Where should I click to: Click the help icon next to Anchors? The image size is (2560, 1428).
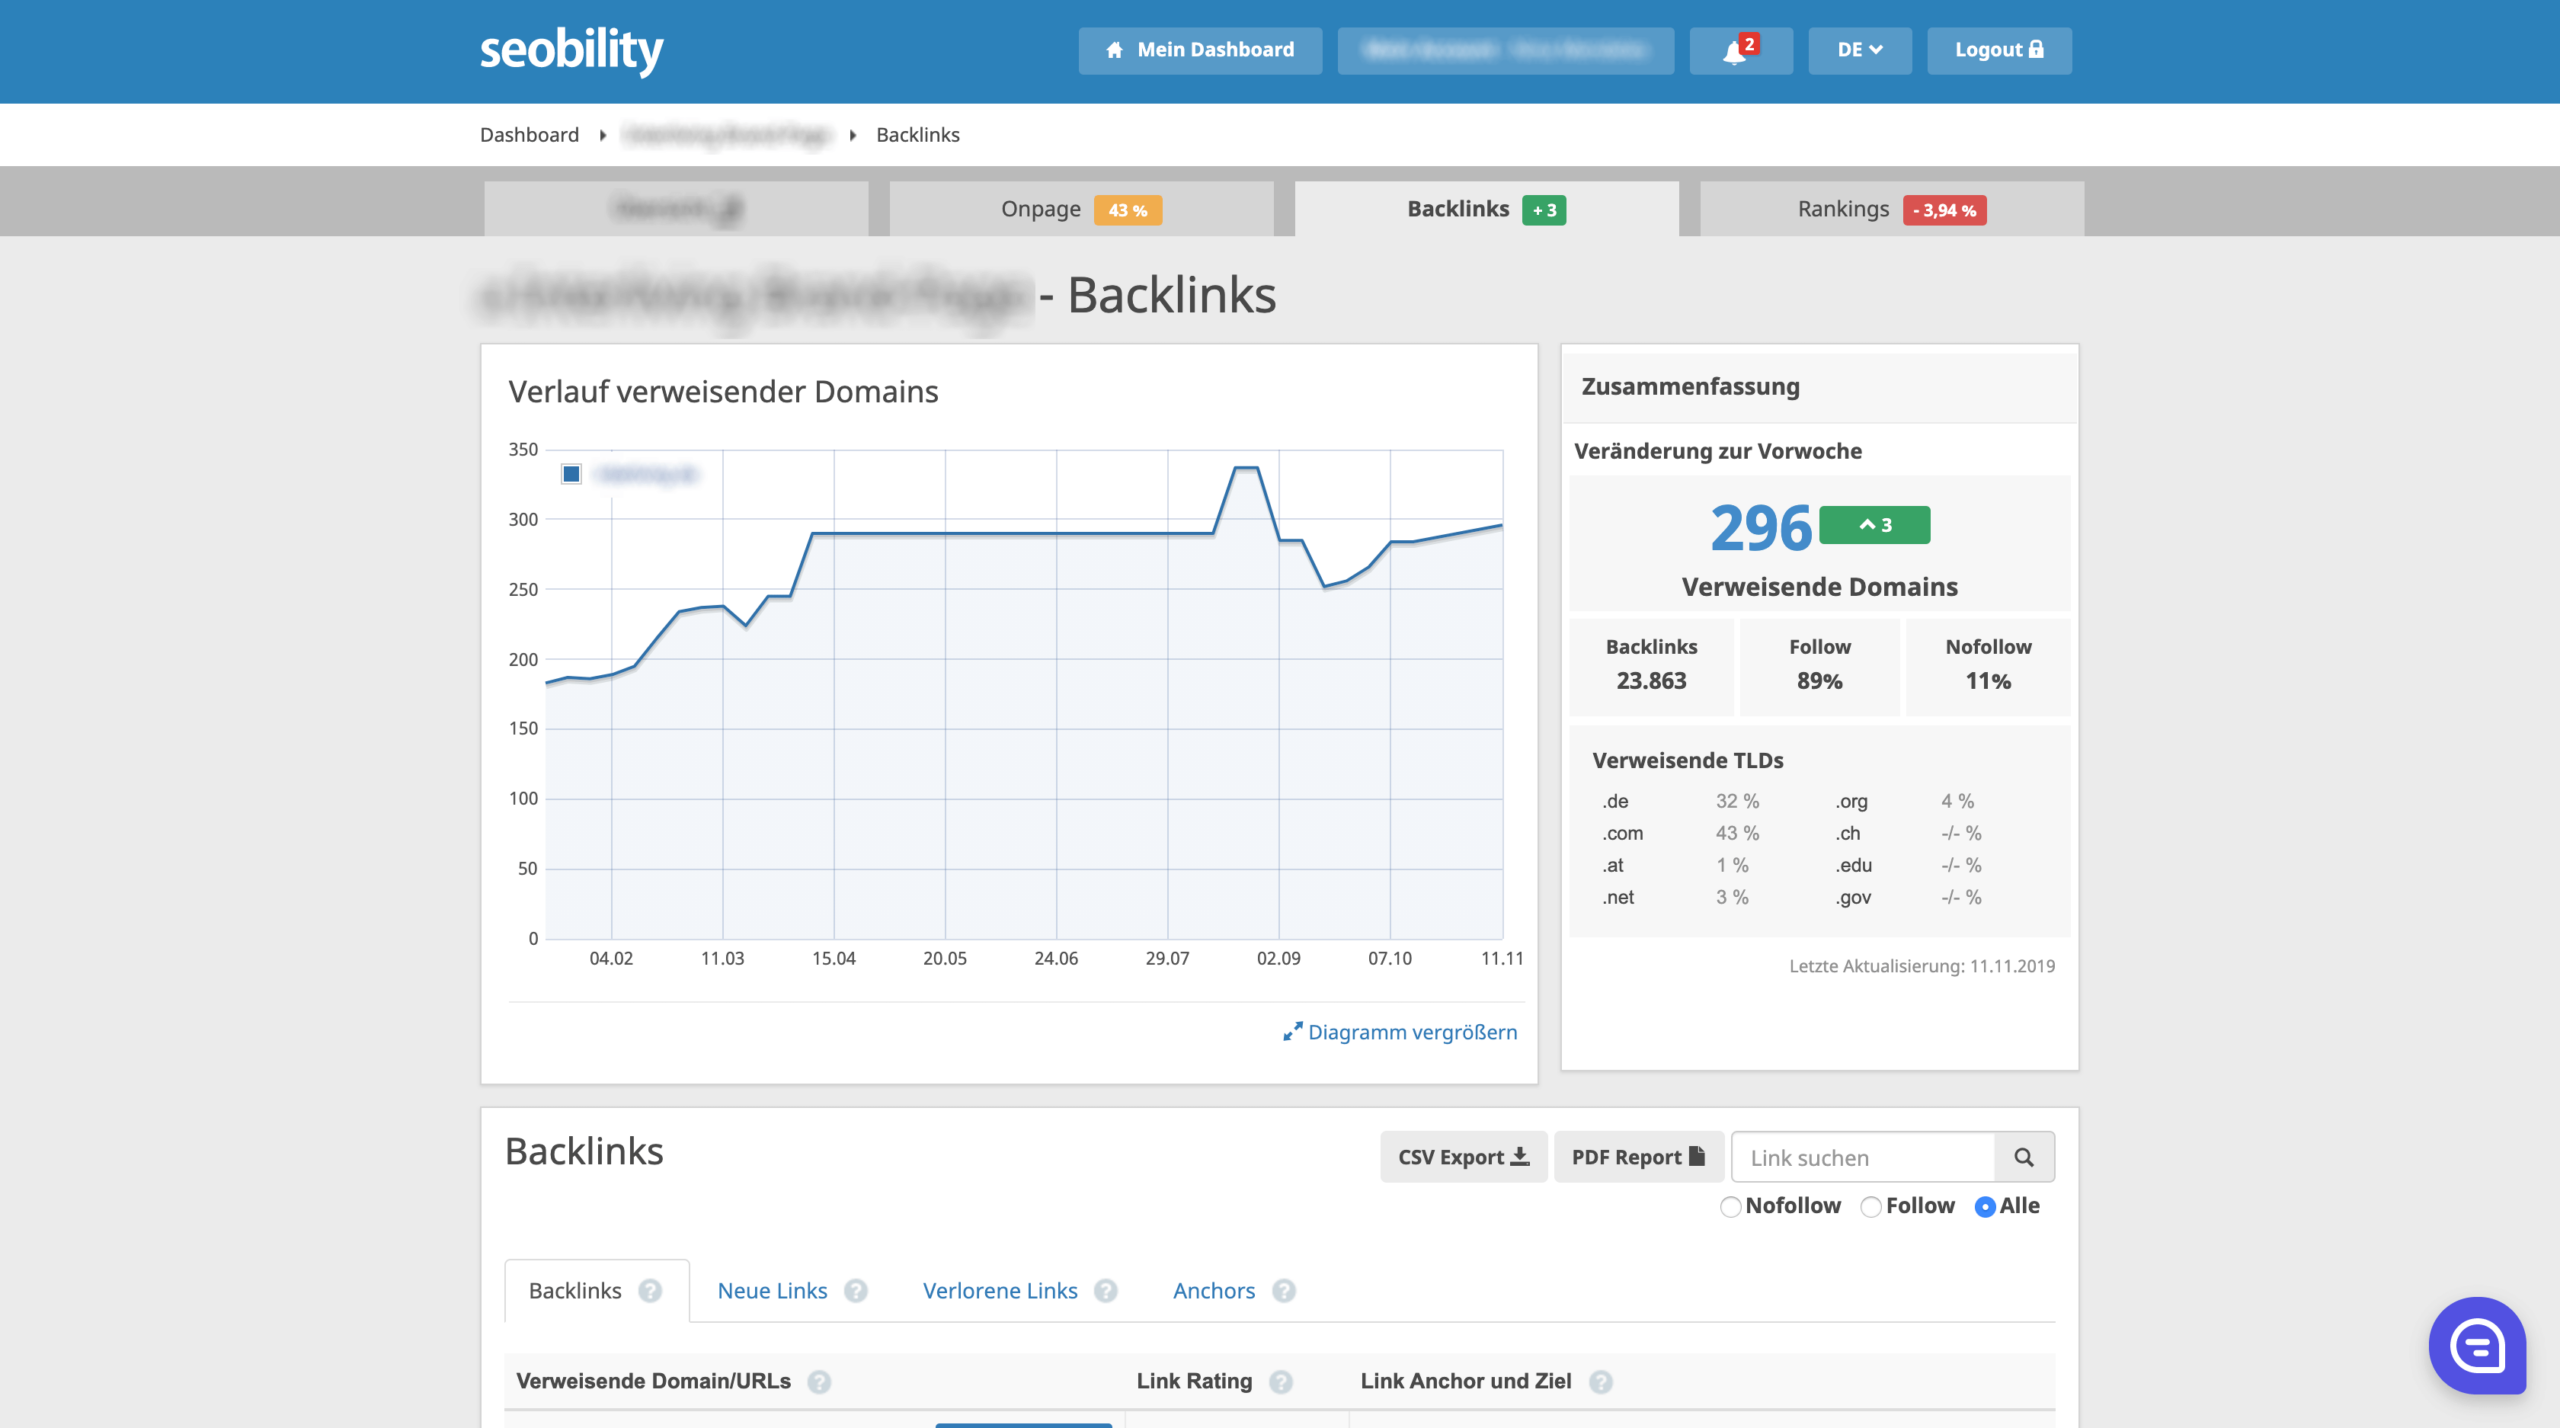[1284, 1291]
